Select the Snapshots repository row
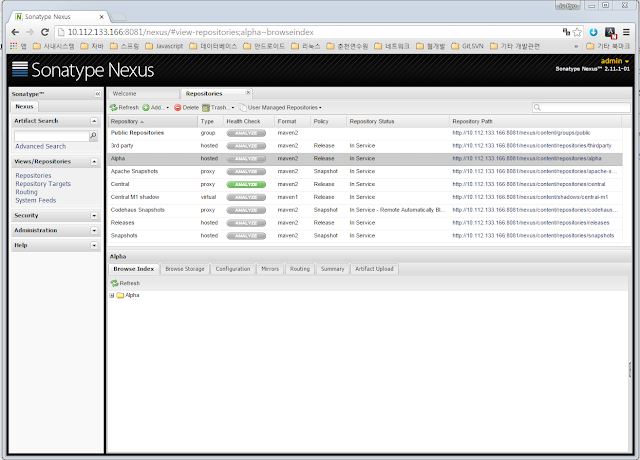 point(365,236)
